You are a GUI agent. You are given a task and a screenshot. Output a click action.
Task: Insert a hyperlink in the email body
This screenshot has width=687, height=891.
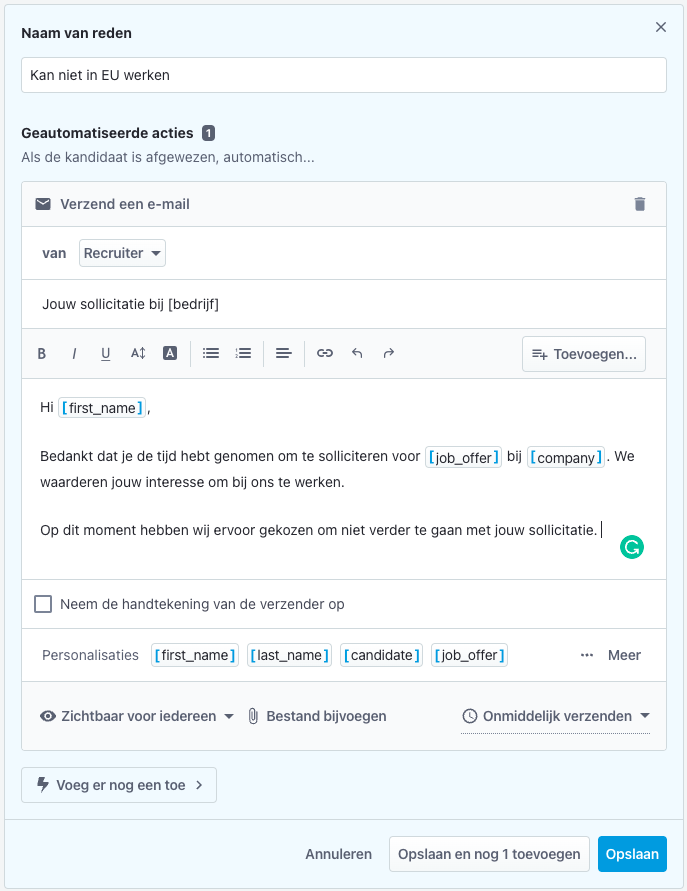325,353
